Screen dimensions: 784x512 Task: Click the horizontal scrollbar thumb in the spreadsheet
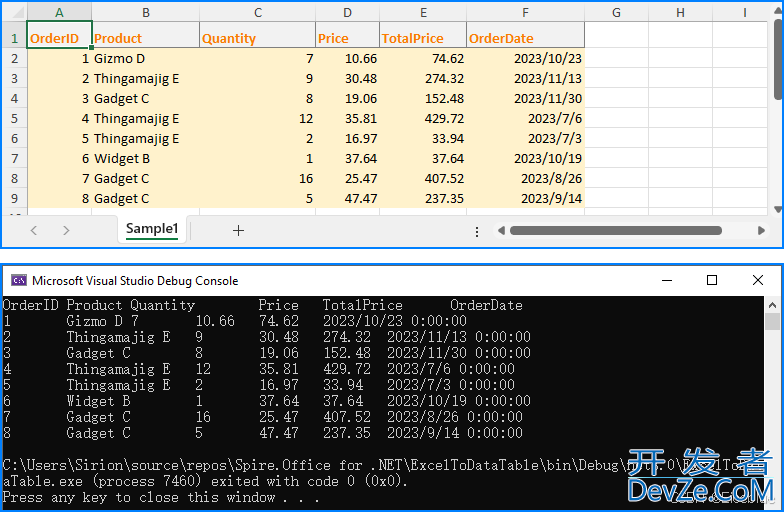[615, 230]
